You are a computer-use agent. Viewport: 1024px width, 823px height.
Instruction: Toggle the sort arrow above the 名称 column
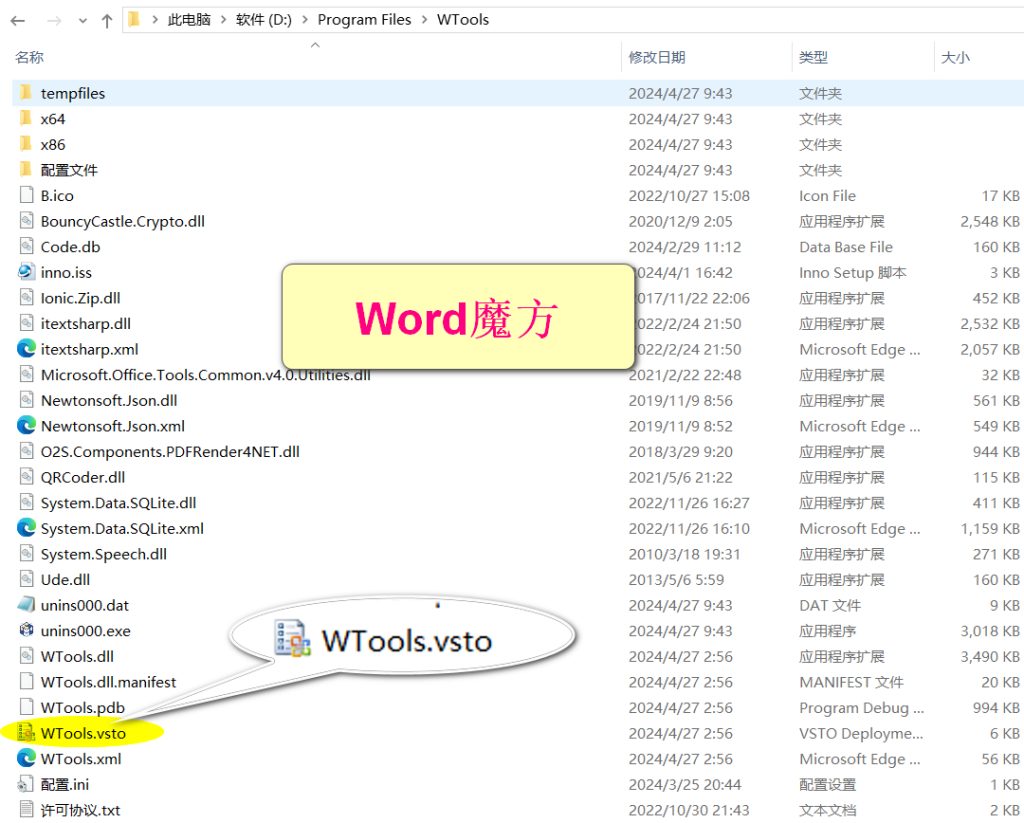pos(315,45)
